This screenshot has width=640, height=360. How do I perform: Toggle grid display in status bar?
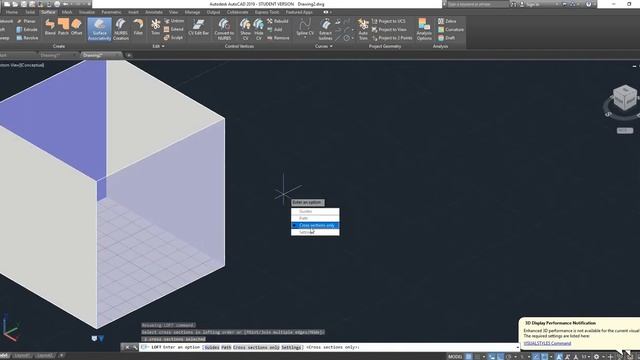(x=469, y=357)
